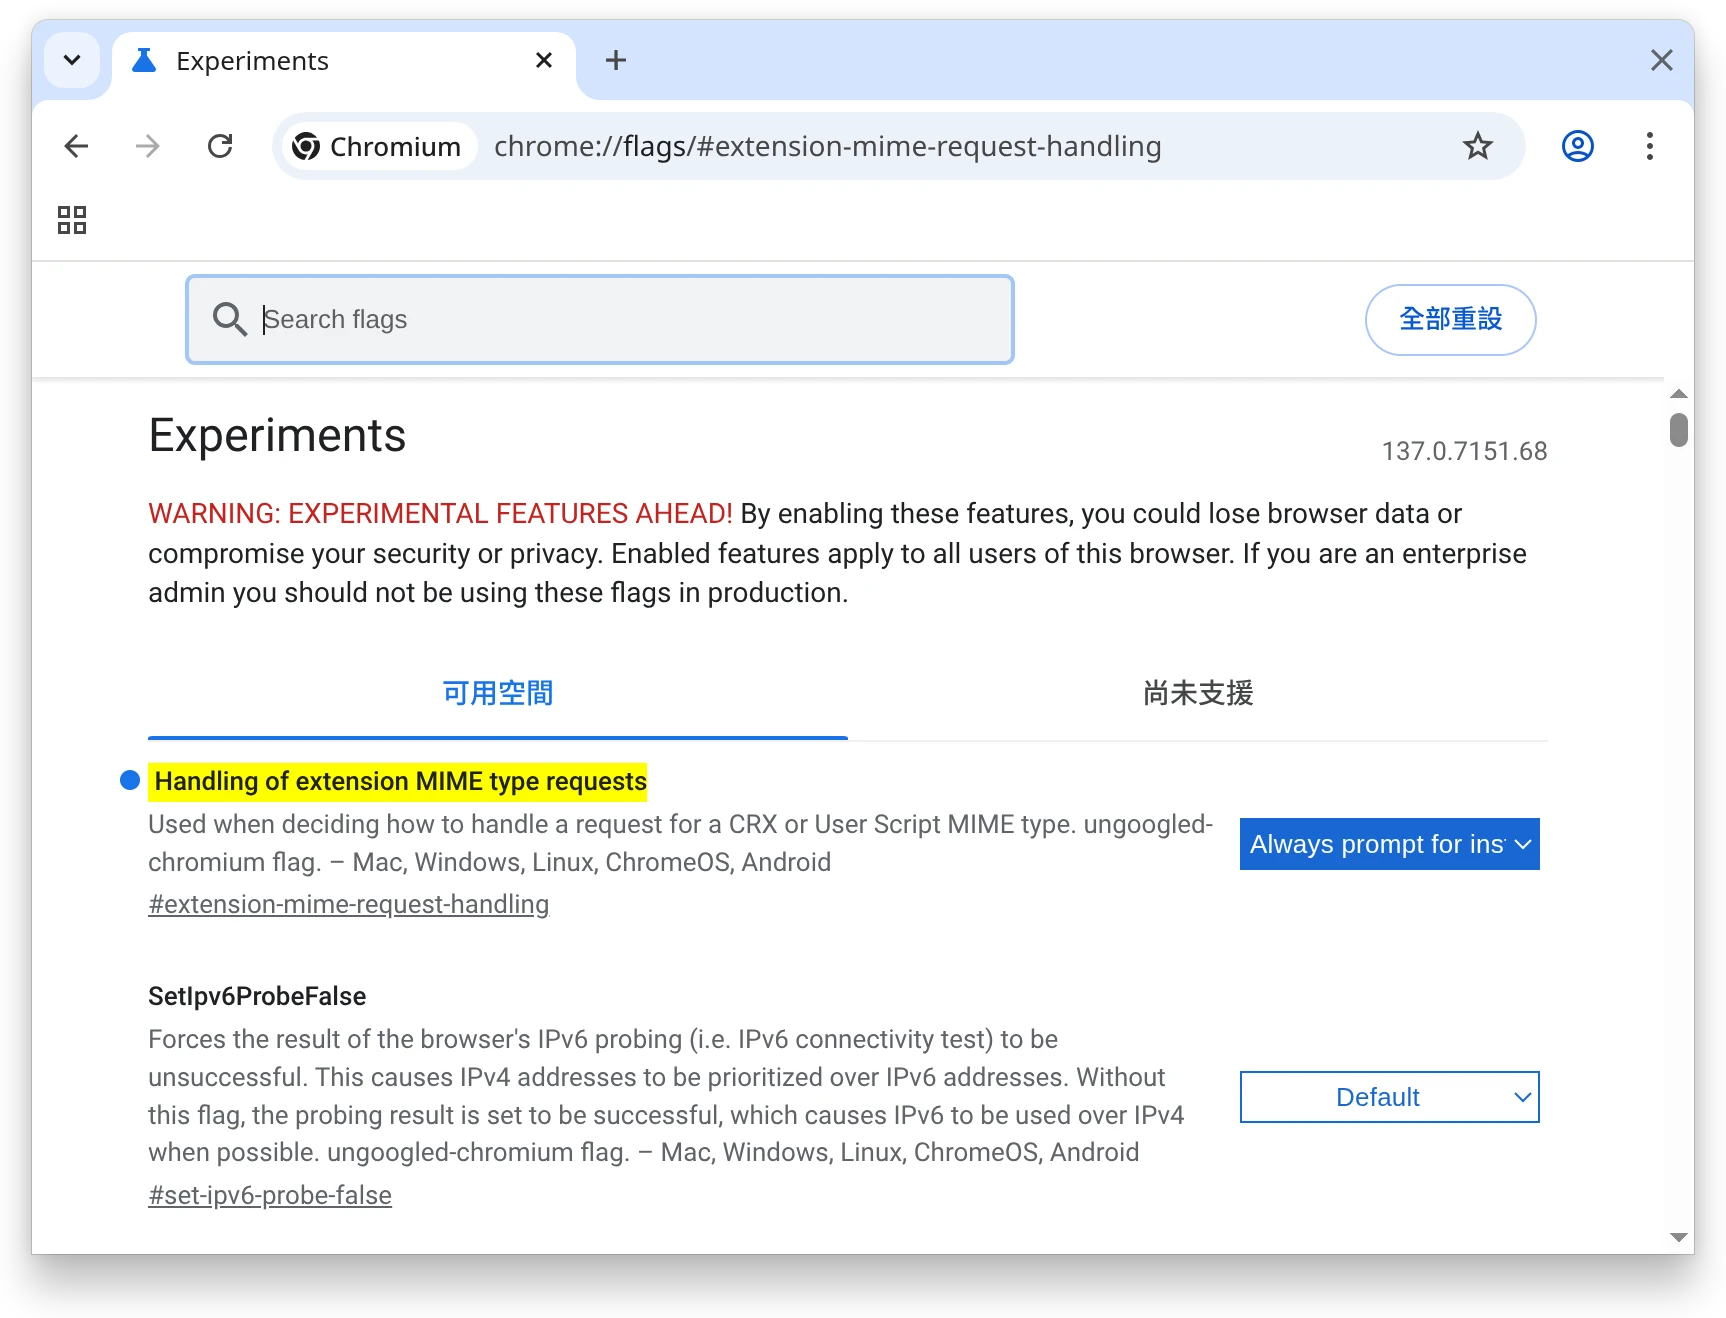Close the Experiments tab

(544, 61)
